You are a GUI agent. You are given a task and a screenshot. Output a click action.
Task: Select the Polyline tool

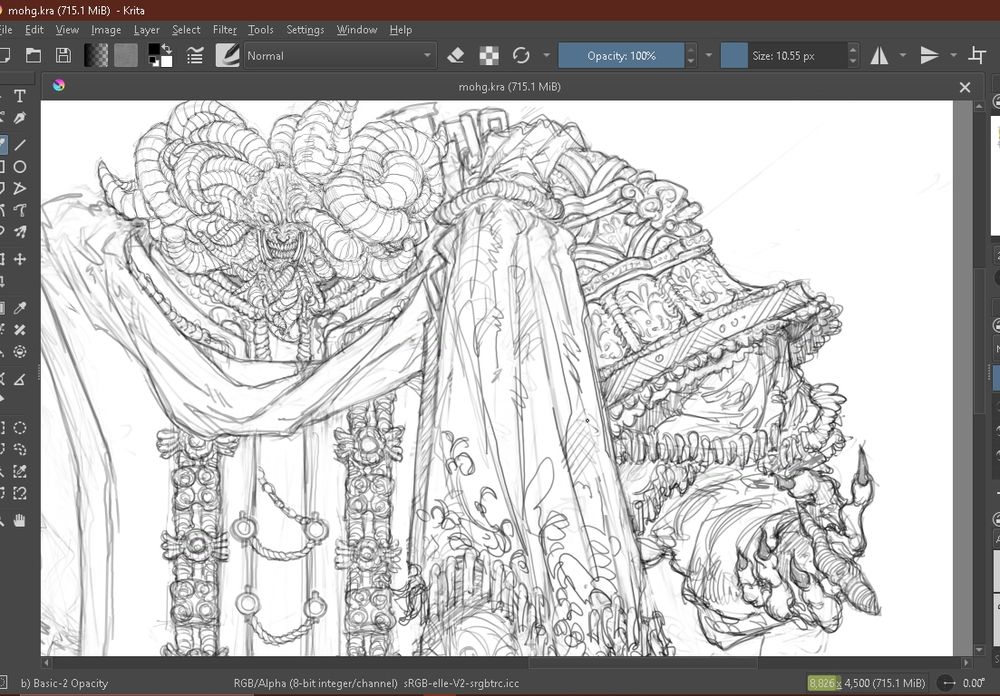[20, 188]
